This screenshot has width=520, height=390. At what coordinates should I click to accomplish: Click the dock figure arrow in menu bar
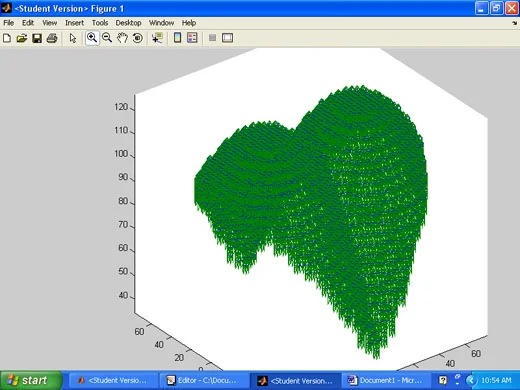[515, 23]
